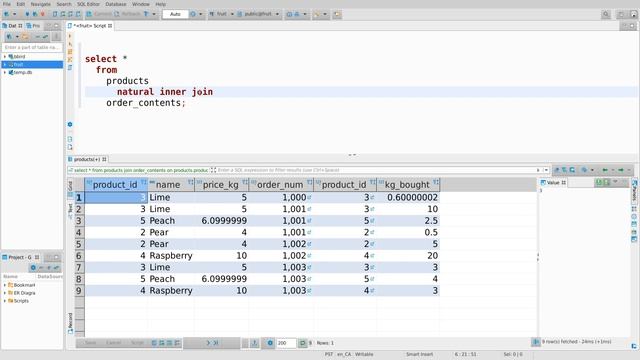This screenshot has width=640, height=360.
Task: Click the product_id first column header
Action: click(x=115, y=185)
